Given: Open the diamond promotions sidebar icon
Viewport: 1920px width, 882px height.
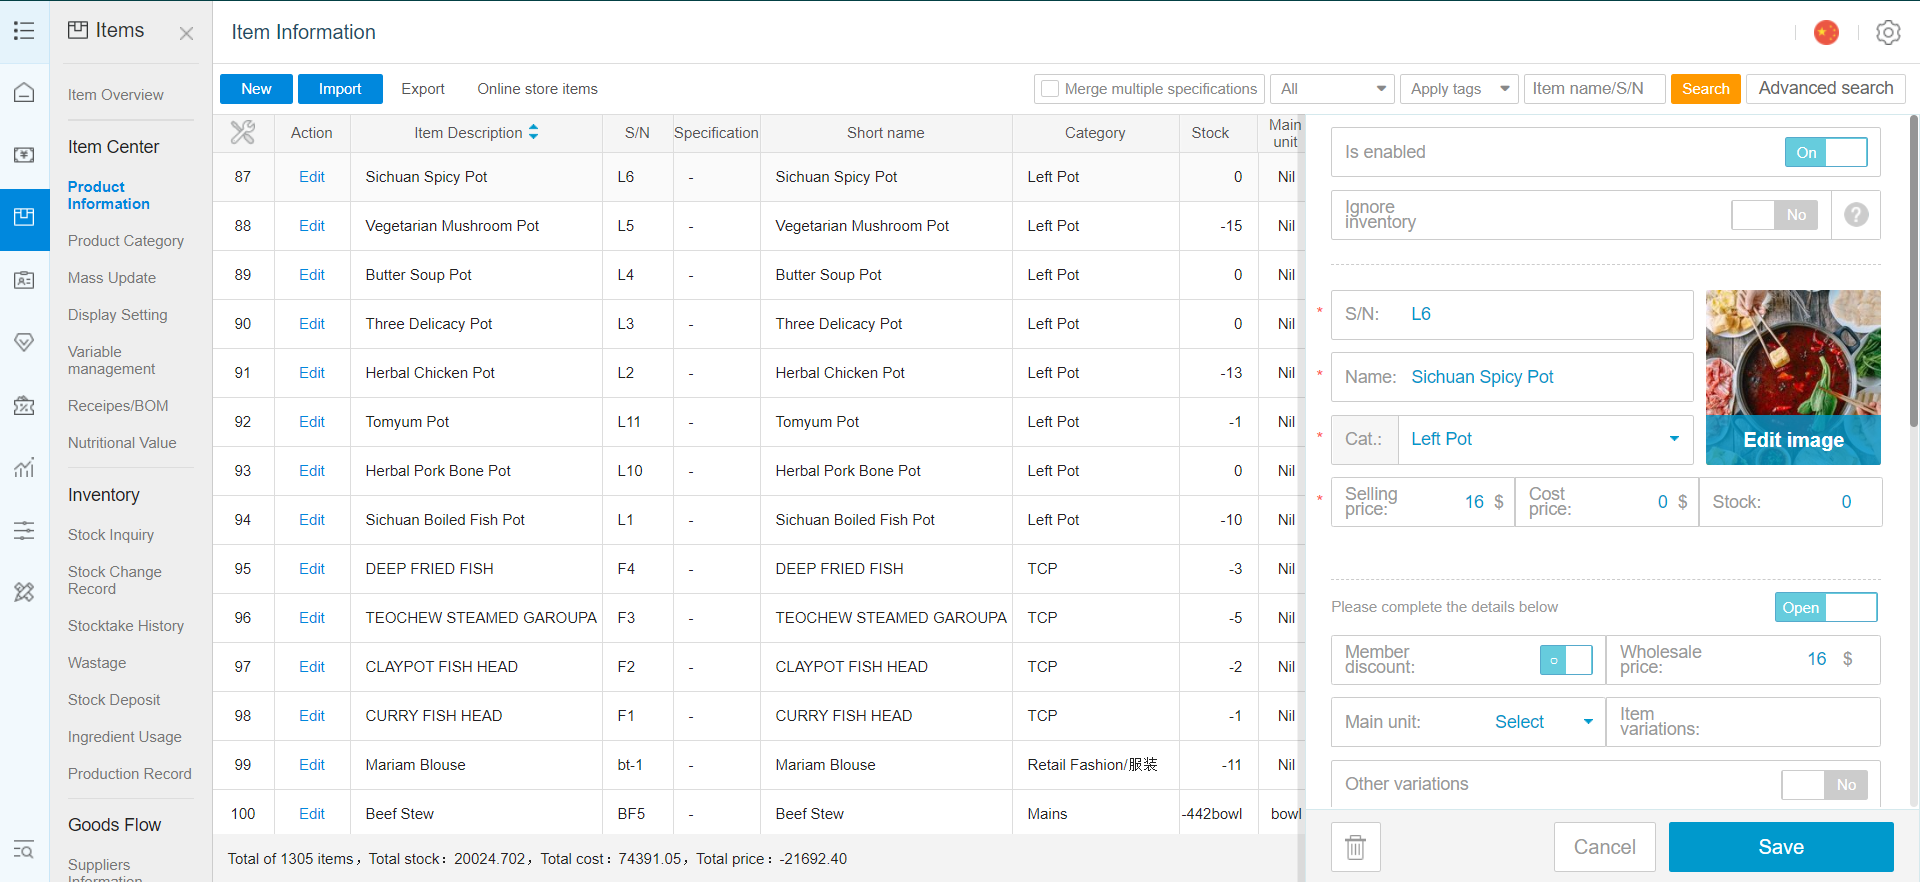Looking at the screenshot, I should [x=24, y=342].
